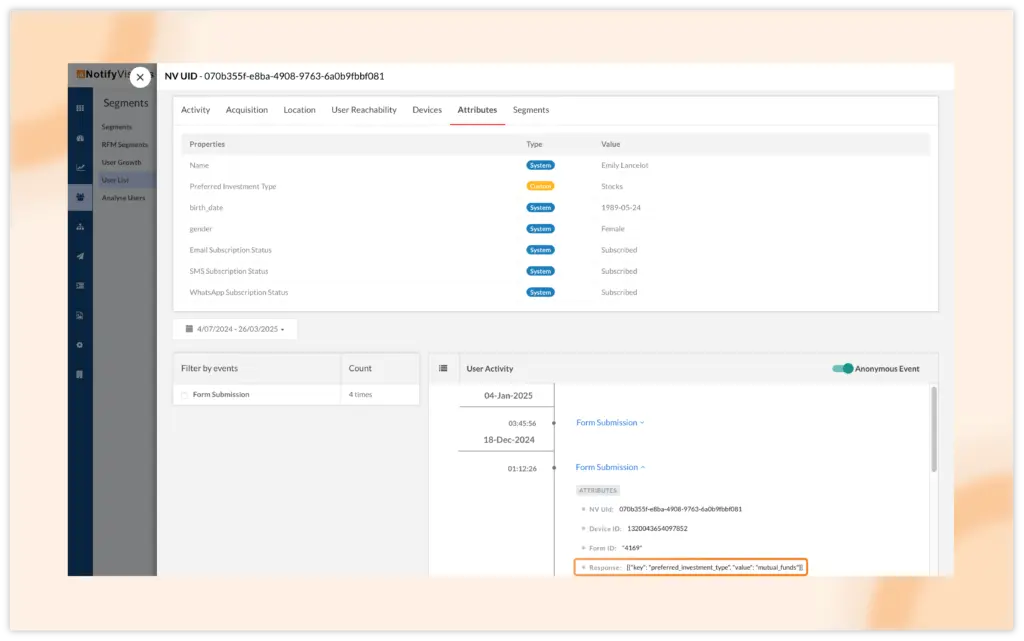Open the grid dashboard icon in sidebar
Image resolution: width=1024 pixels, height=641 pixels.
point(80,107)
